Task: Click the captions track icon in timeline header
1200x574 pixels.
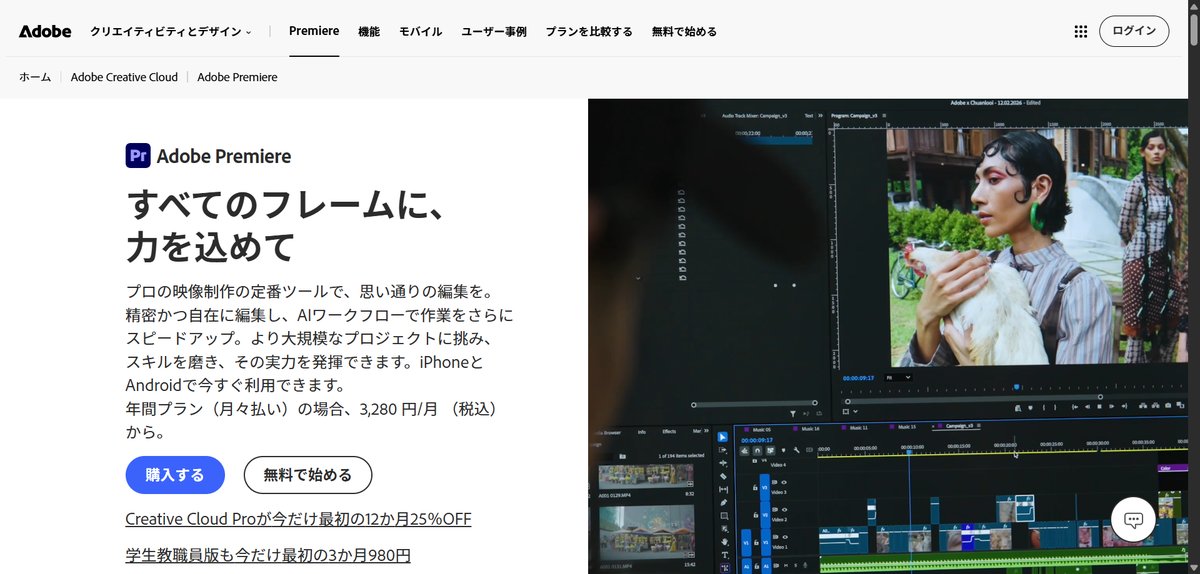Action: point(809,450)
